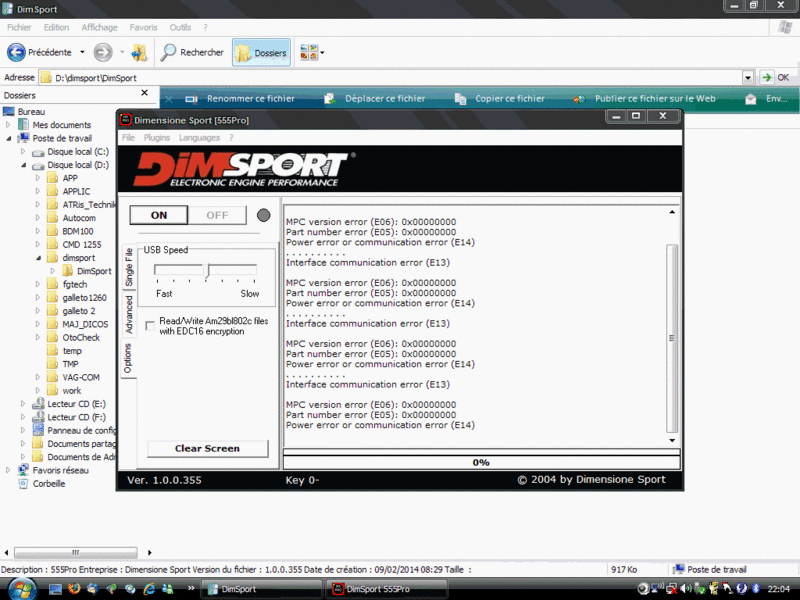Expand Mes documents tree node

pos(8,124)
